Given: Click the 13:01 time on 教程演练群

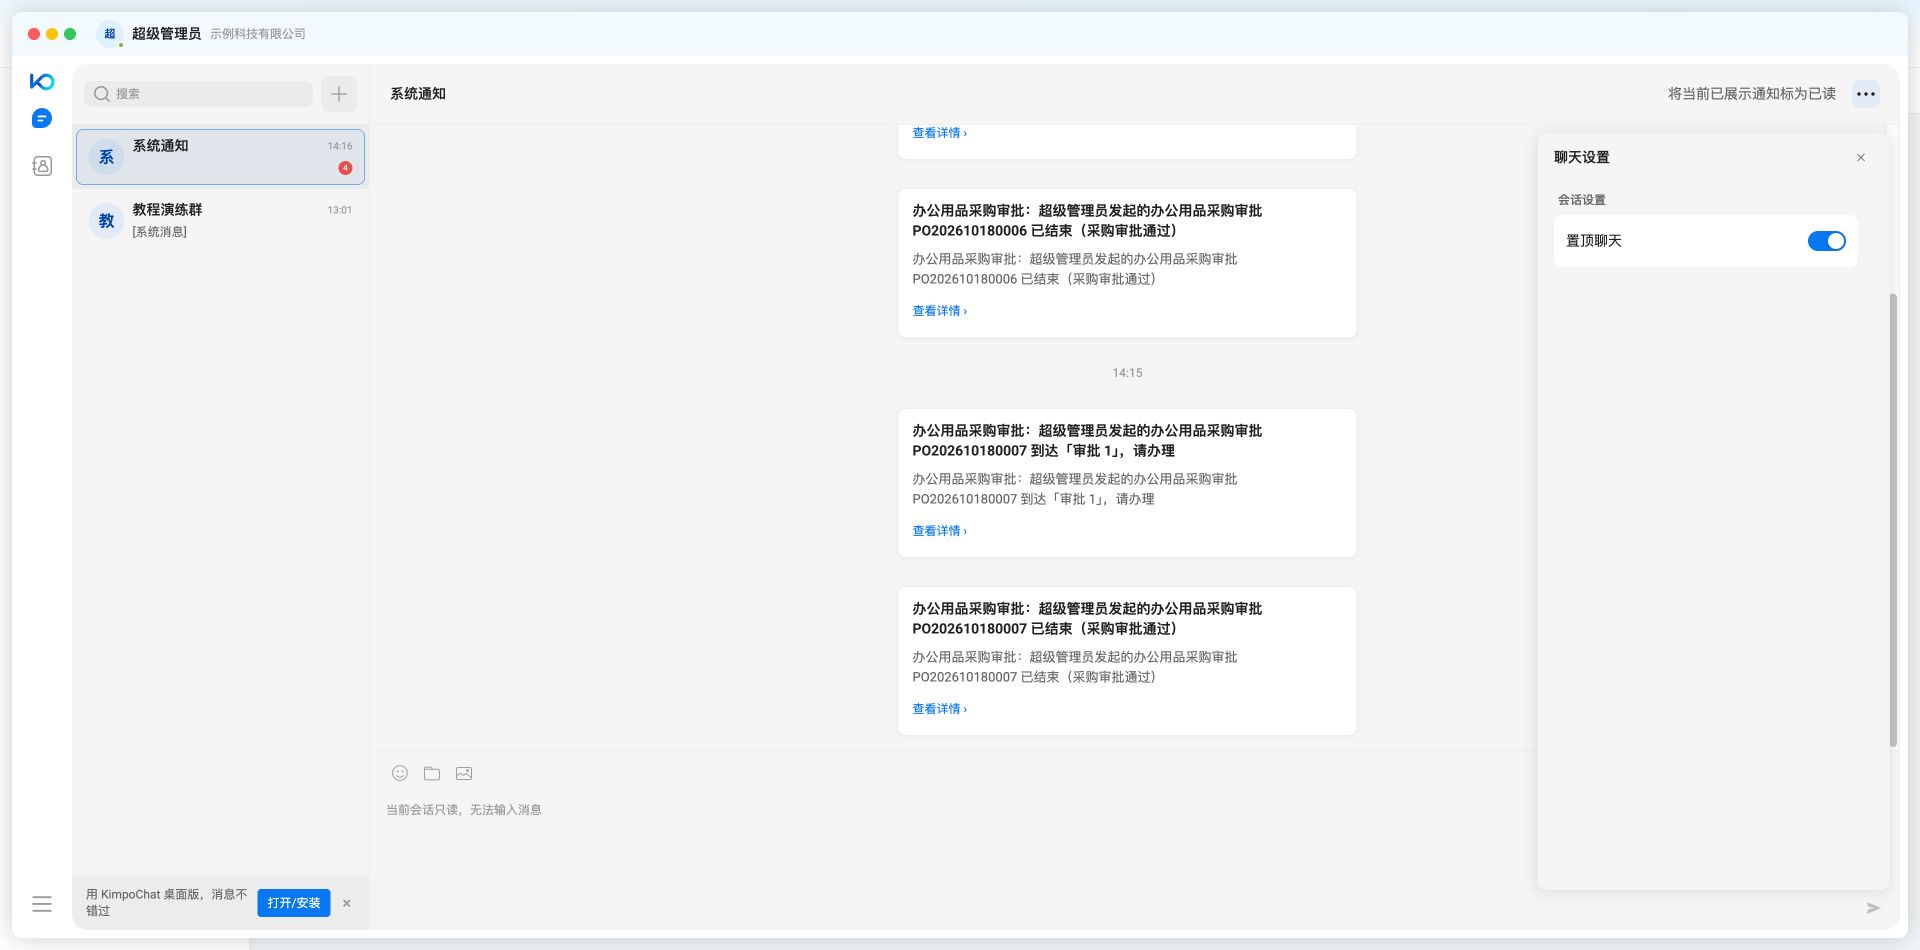Looking at the screenshot, I should (x=340, y=210).
